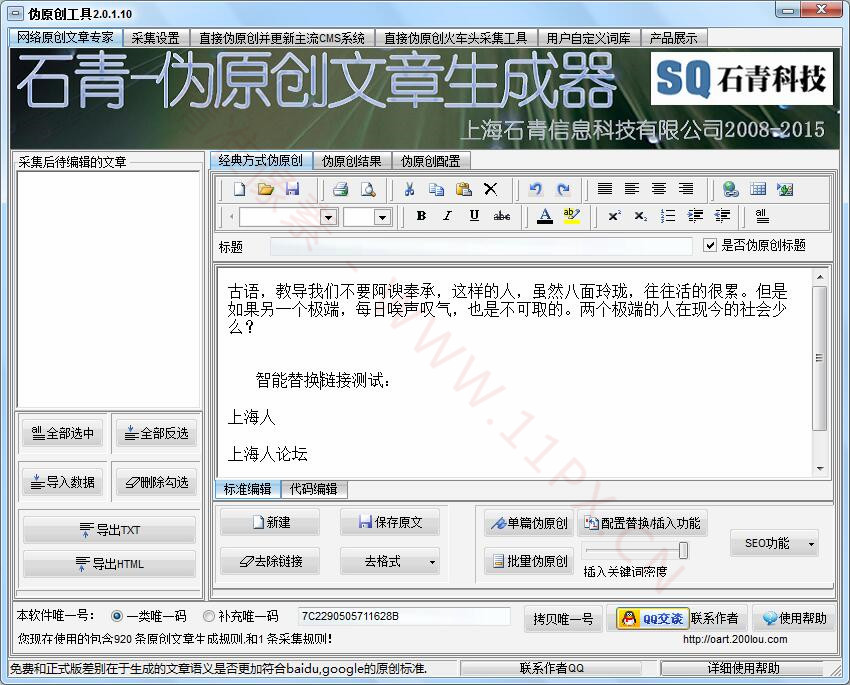Viewport: 850px width, 685px height.
Task: Align text right
Action: pos(686,189)
